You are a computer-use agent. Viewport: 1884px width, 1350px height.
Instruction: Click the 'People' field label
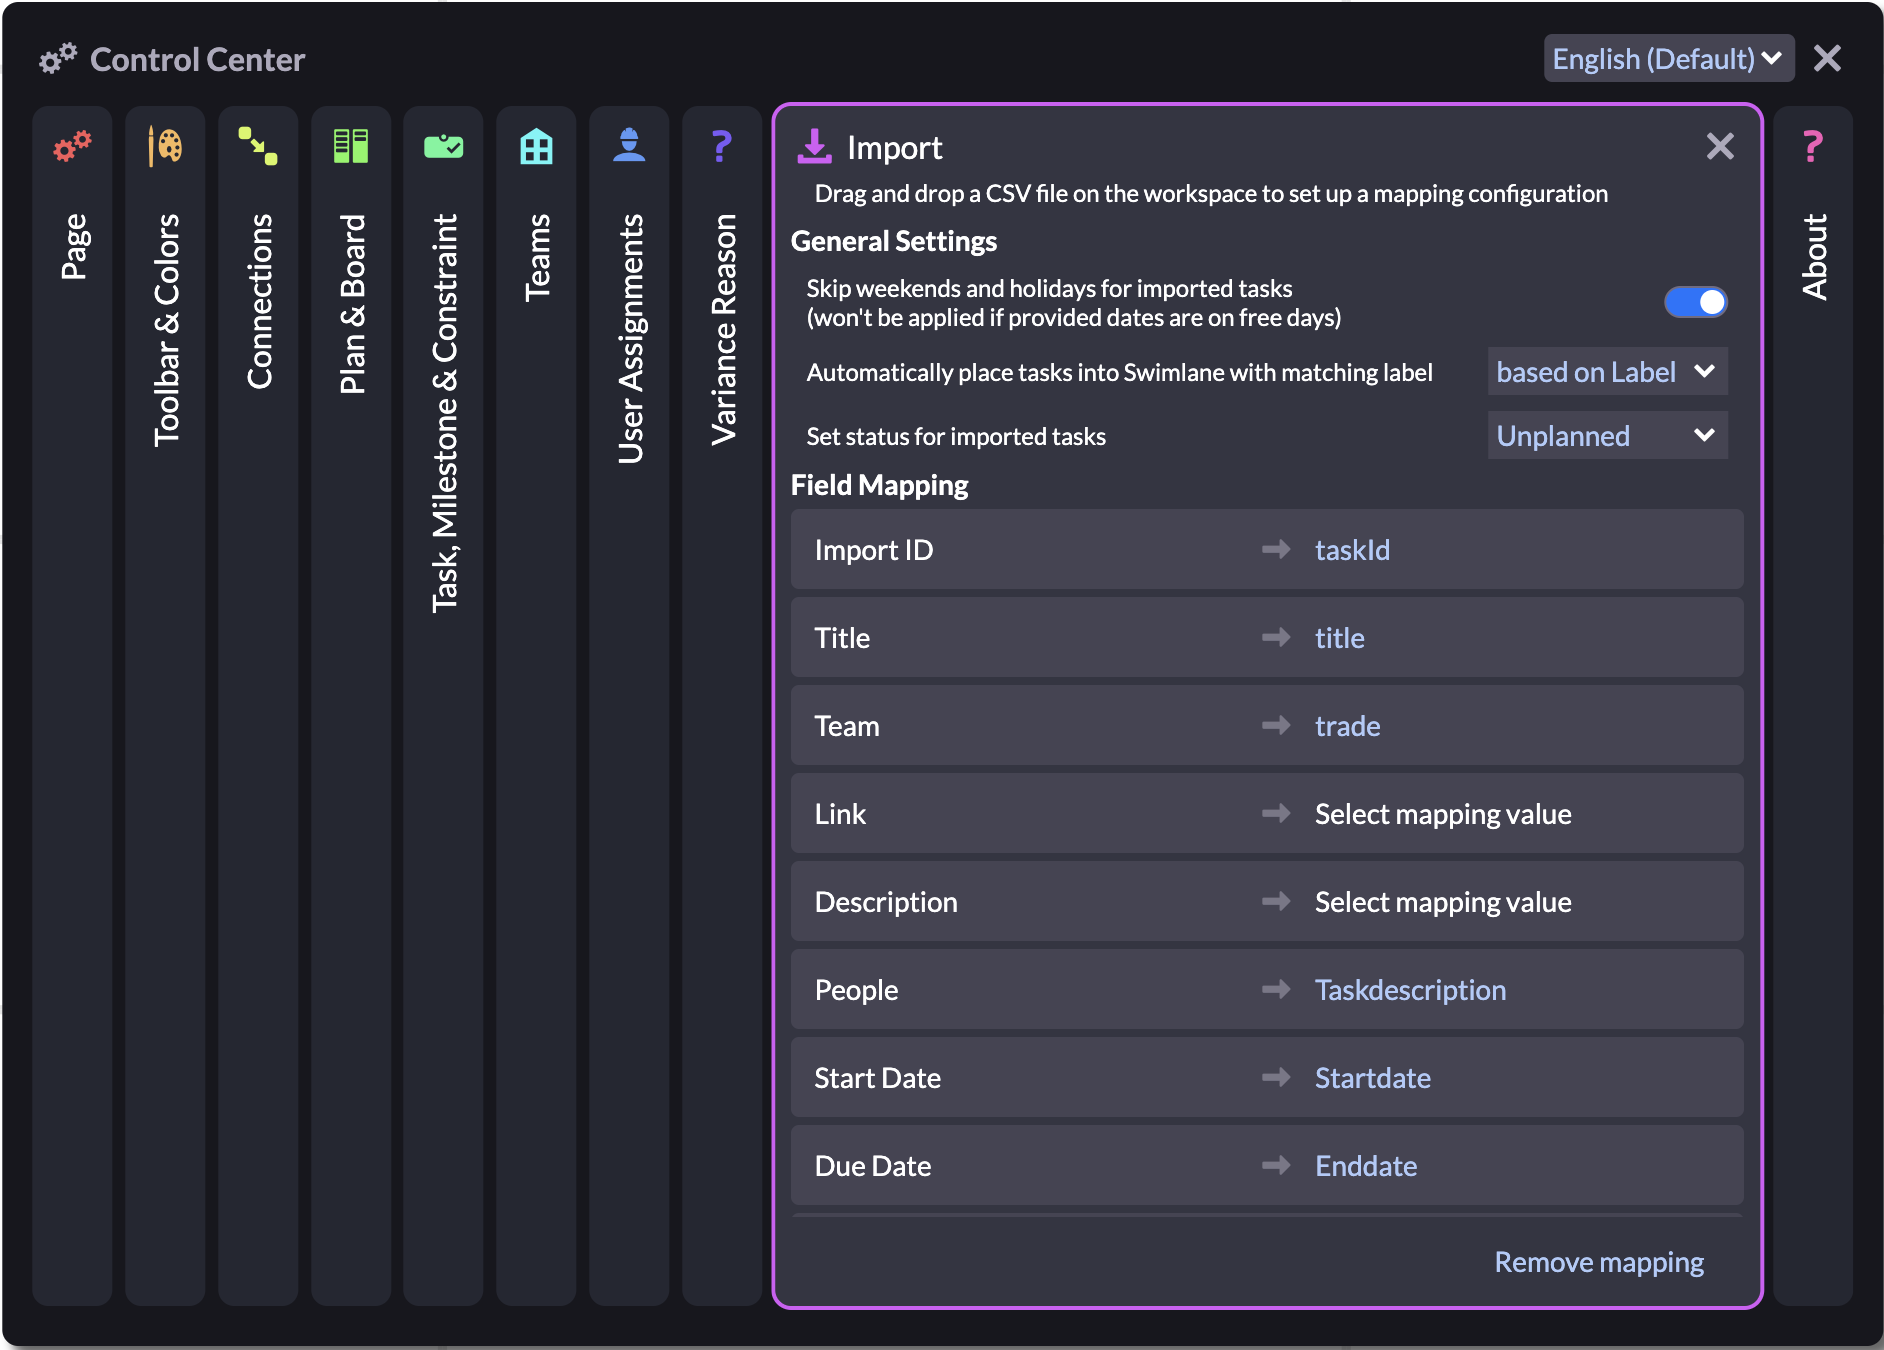point(856,990)
